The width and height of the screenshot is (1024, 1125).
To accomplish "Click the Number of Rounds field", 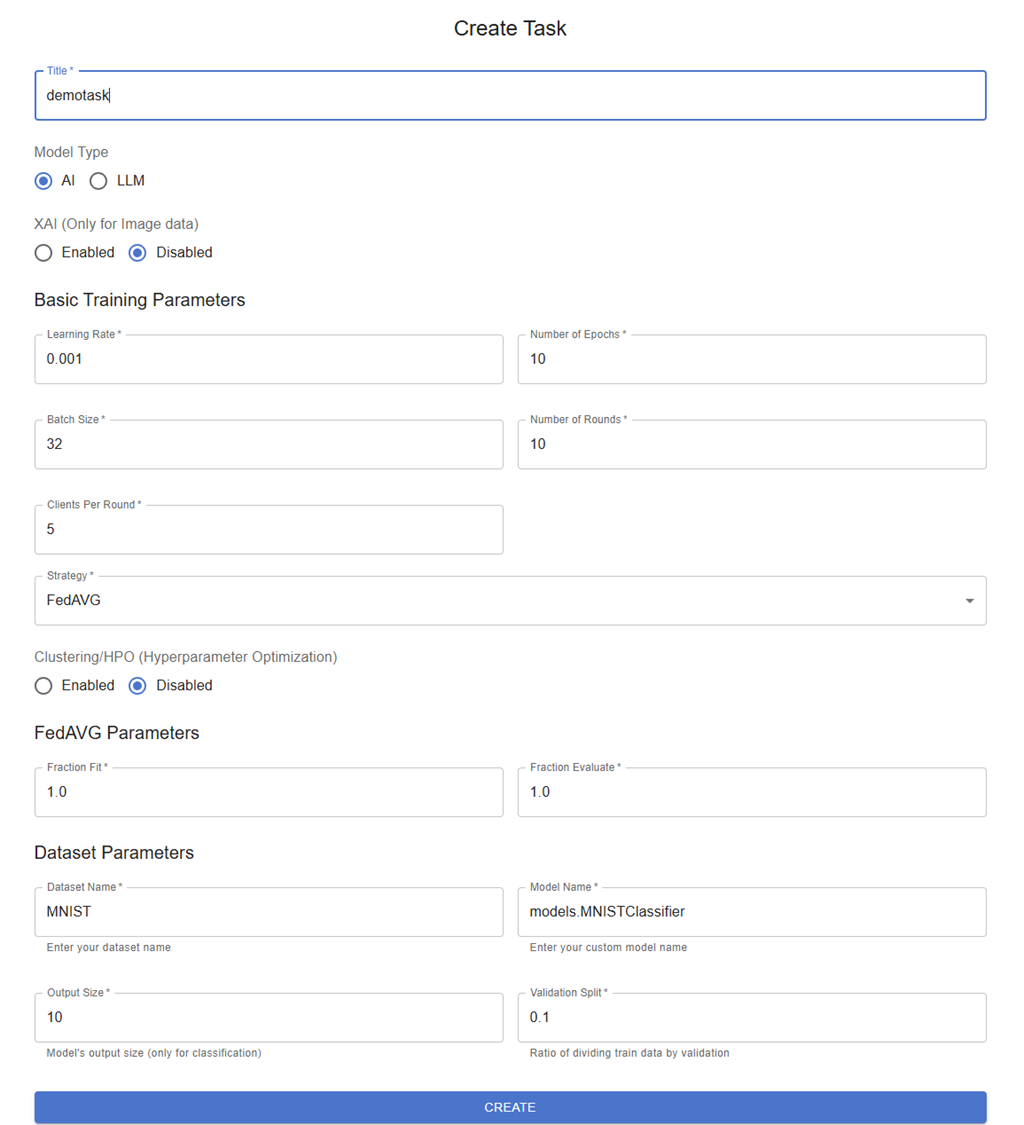I will tap(751, 444).
